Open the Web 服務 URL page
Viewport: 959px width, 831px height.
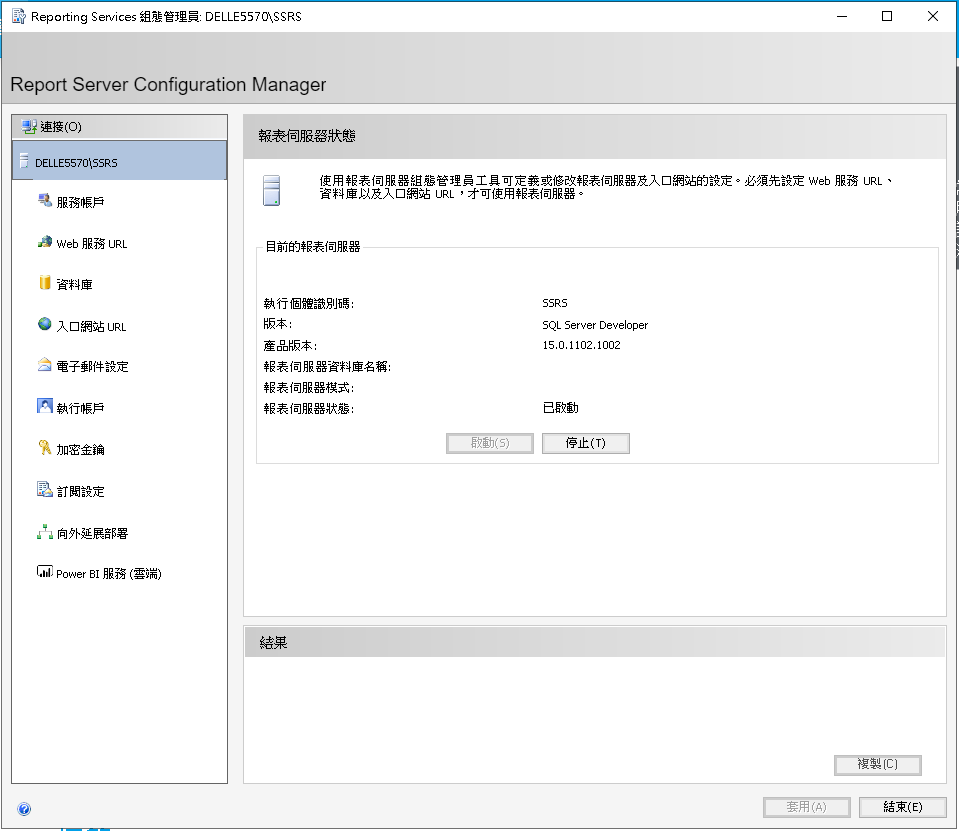tap(92, 243)
